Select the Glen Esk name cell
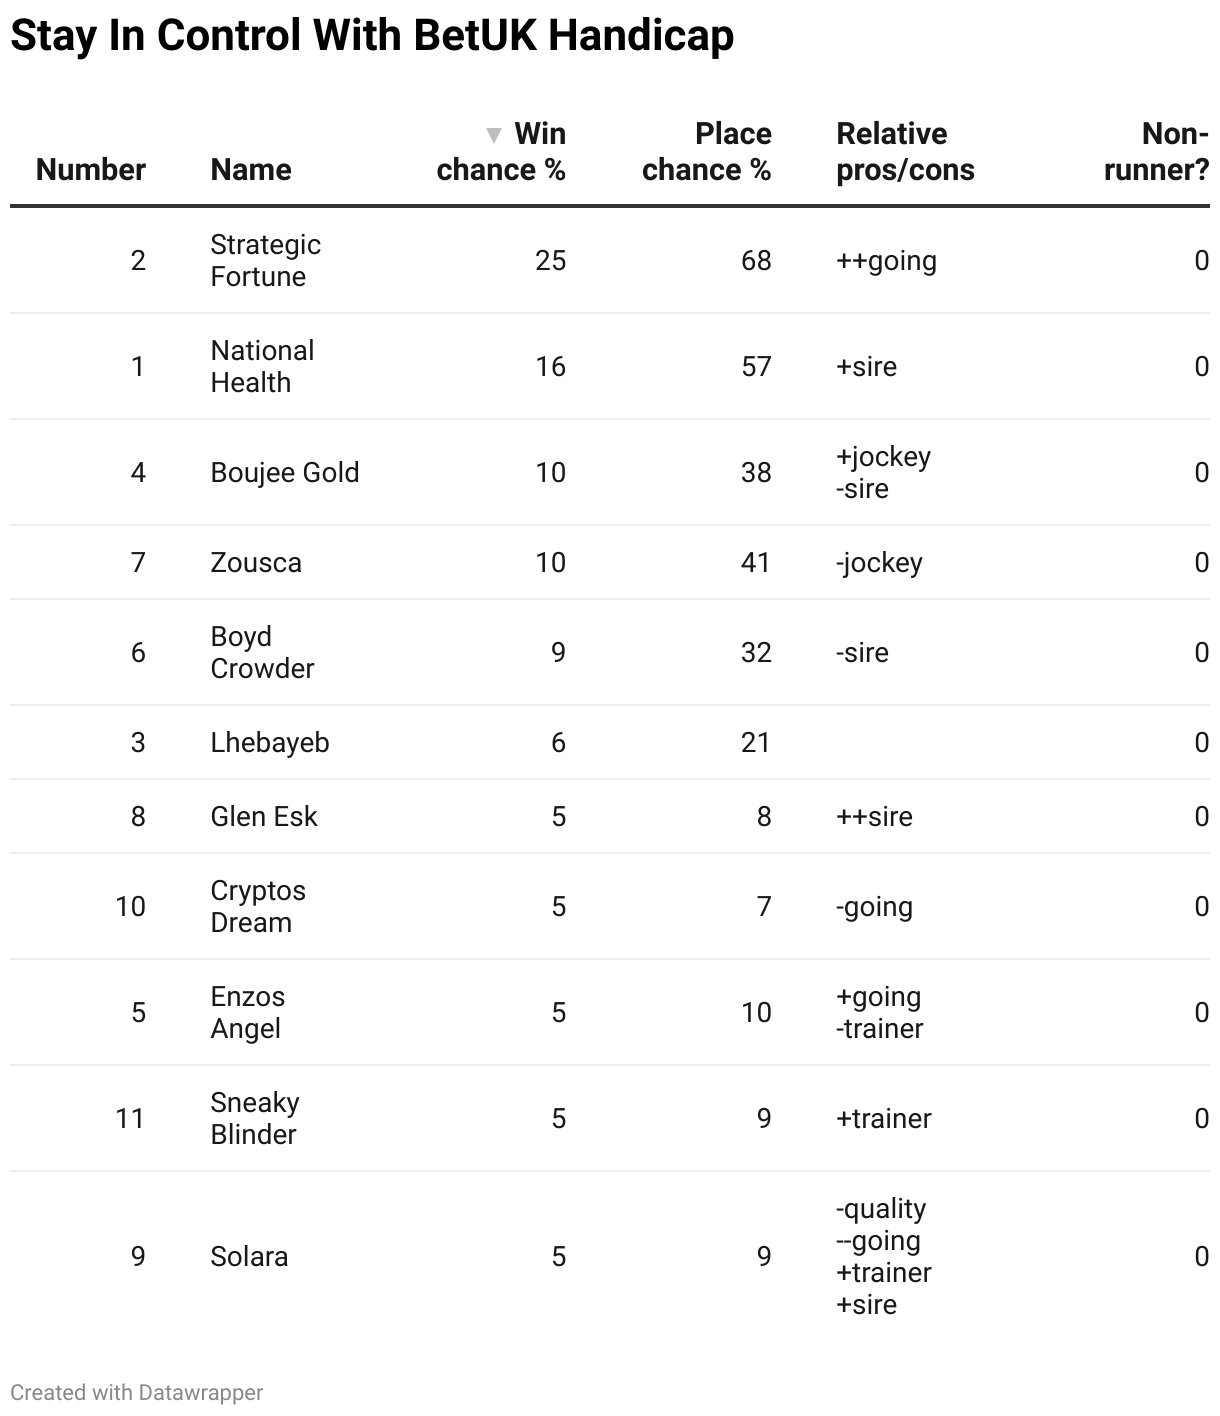This screenshot has width=1220, height=1416. [264, 817]
